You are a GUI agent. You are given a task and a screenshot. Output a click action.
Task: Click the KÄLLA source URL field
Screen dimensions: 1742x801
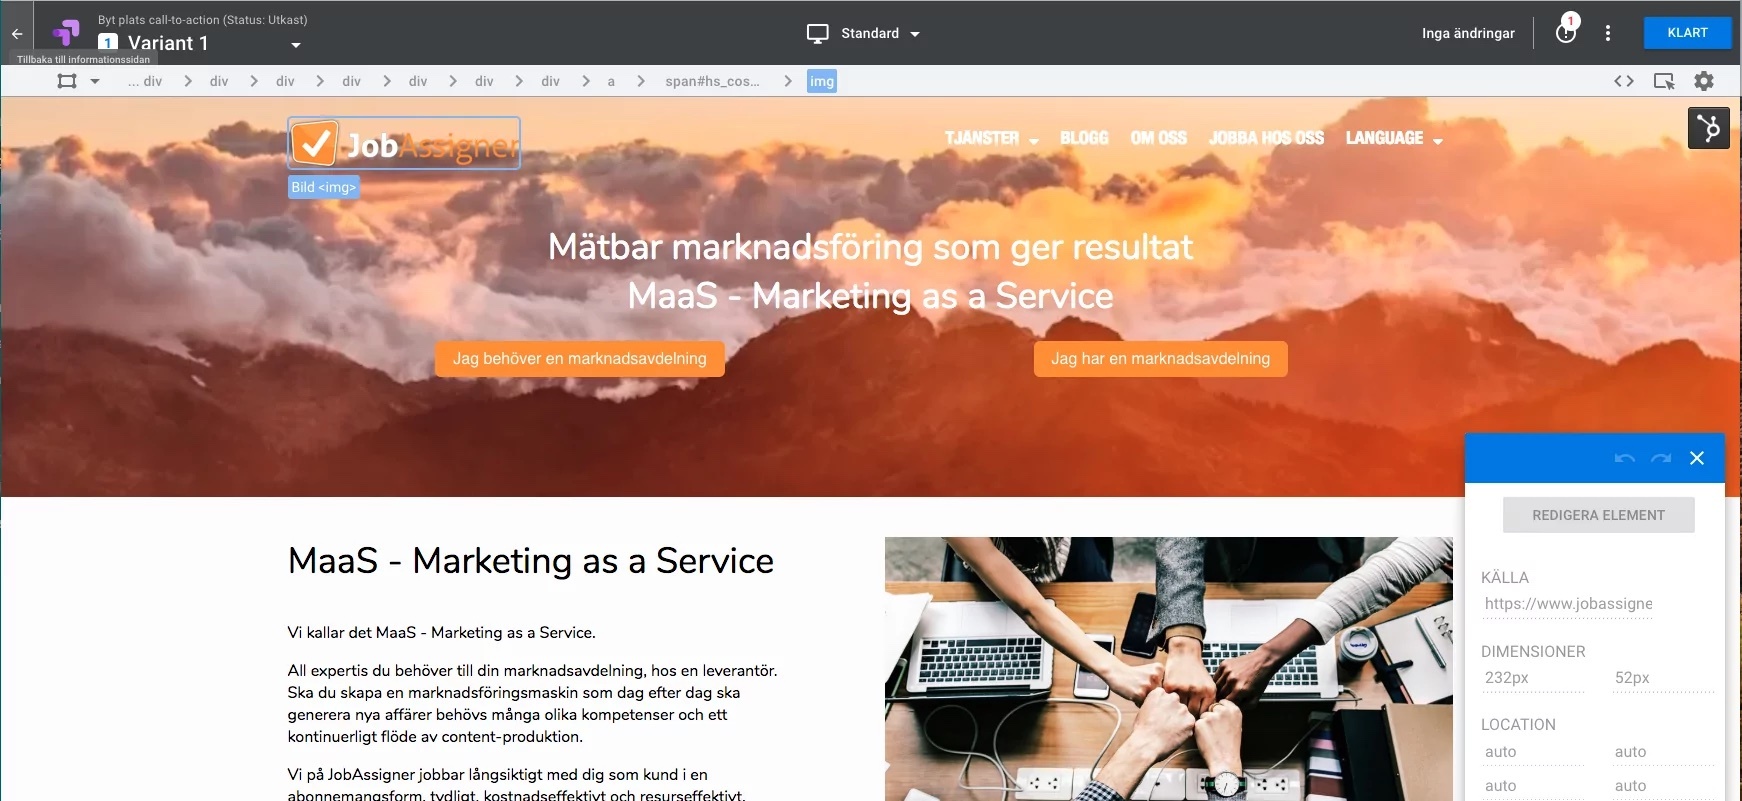click(1567, 604)
